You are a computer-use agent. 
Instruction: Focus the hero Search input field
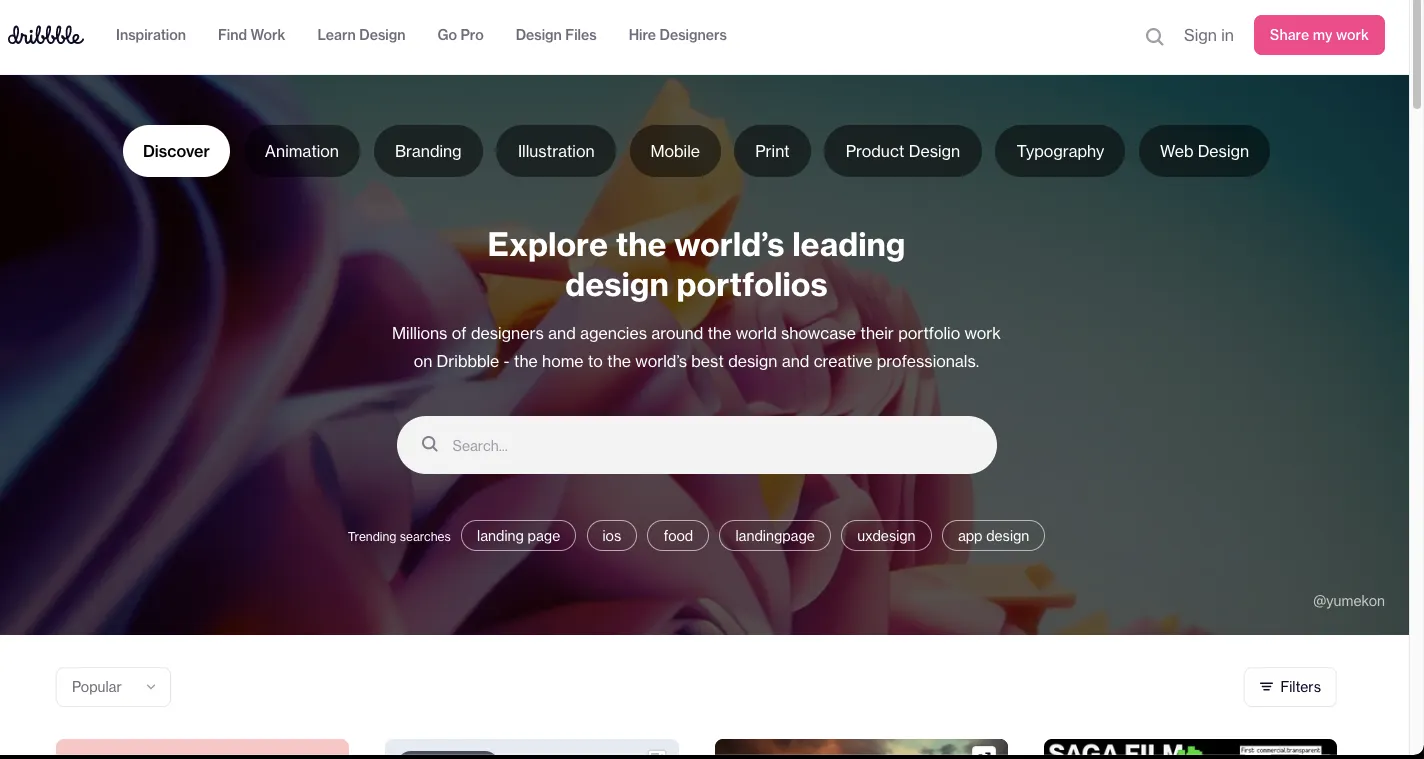coord(710,445)
